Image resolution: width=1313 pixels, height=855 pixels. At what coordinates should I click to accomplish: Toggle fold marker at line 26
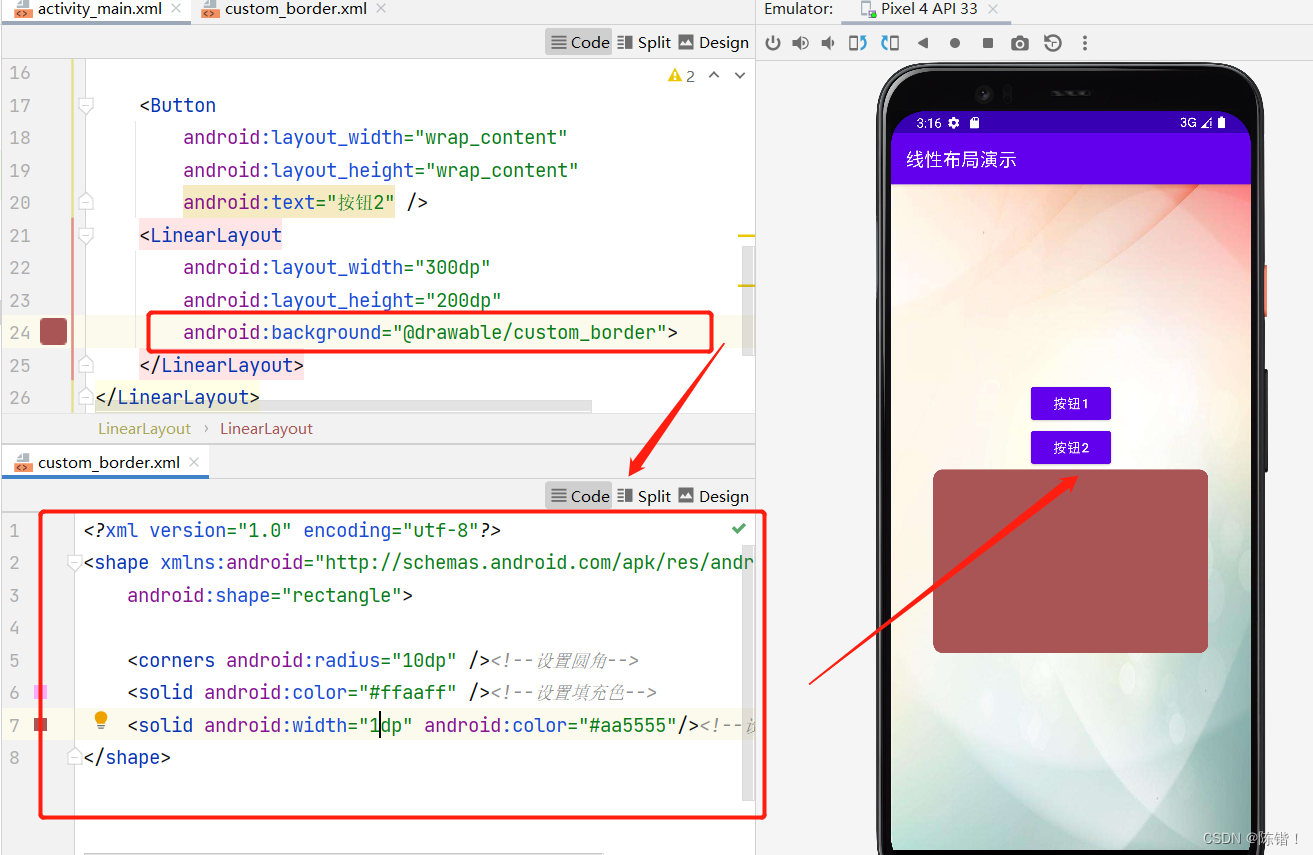click(86, 397)
